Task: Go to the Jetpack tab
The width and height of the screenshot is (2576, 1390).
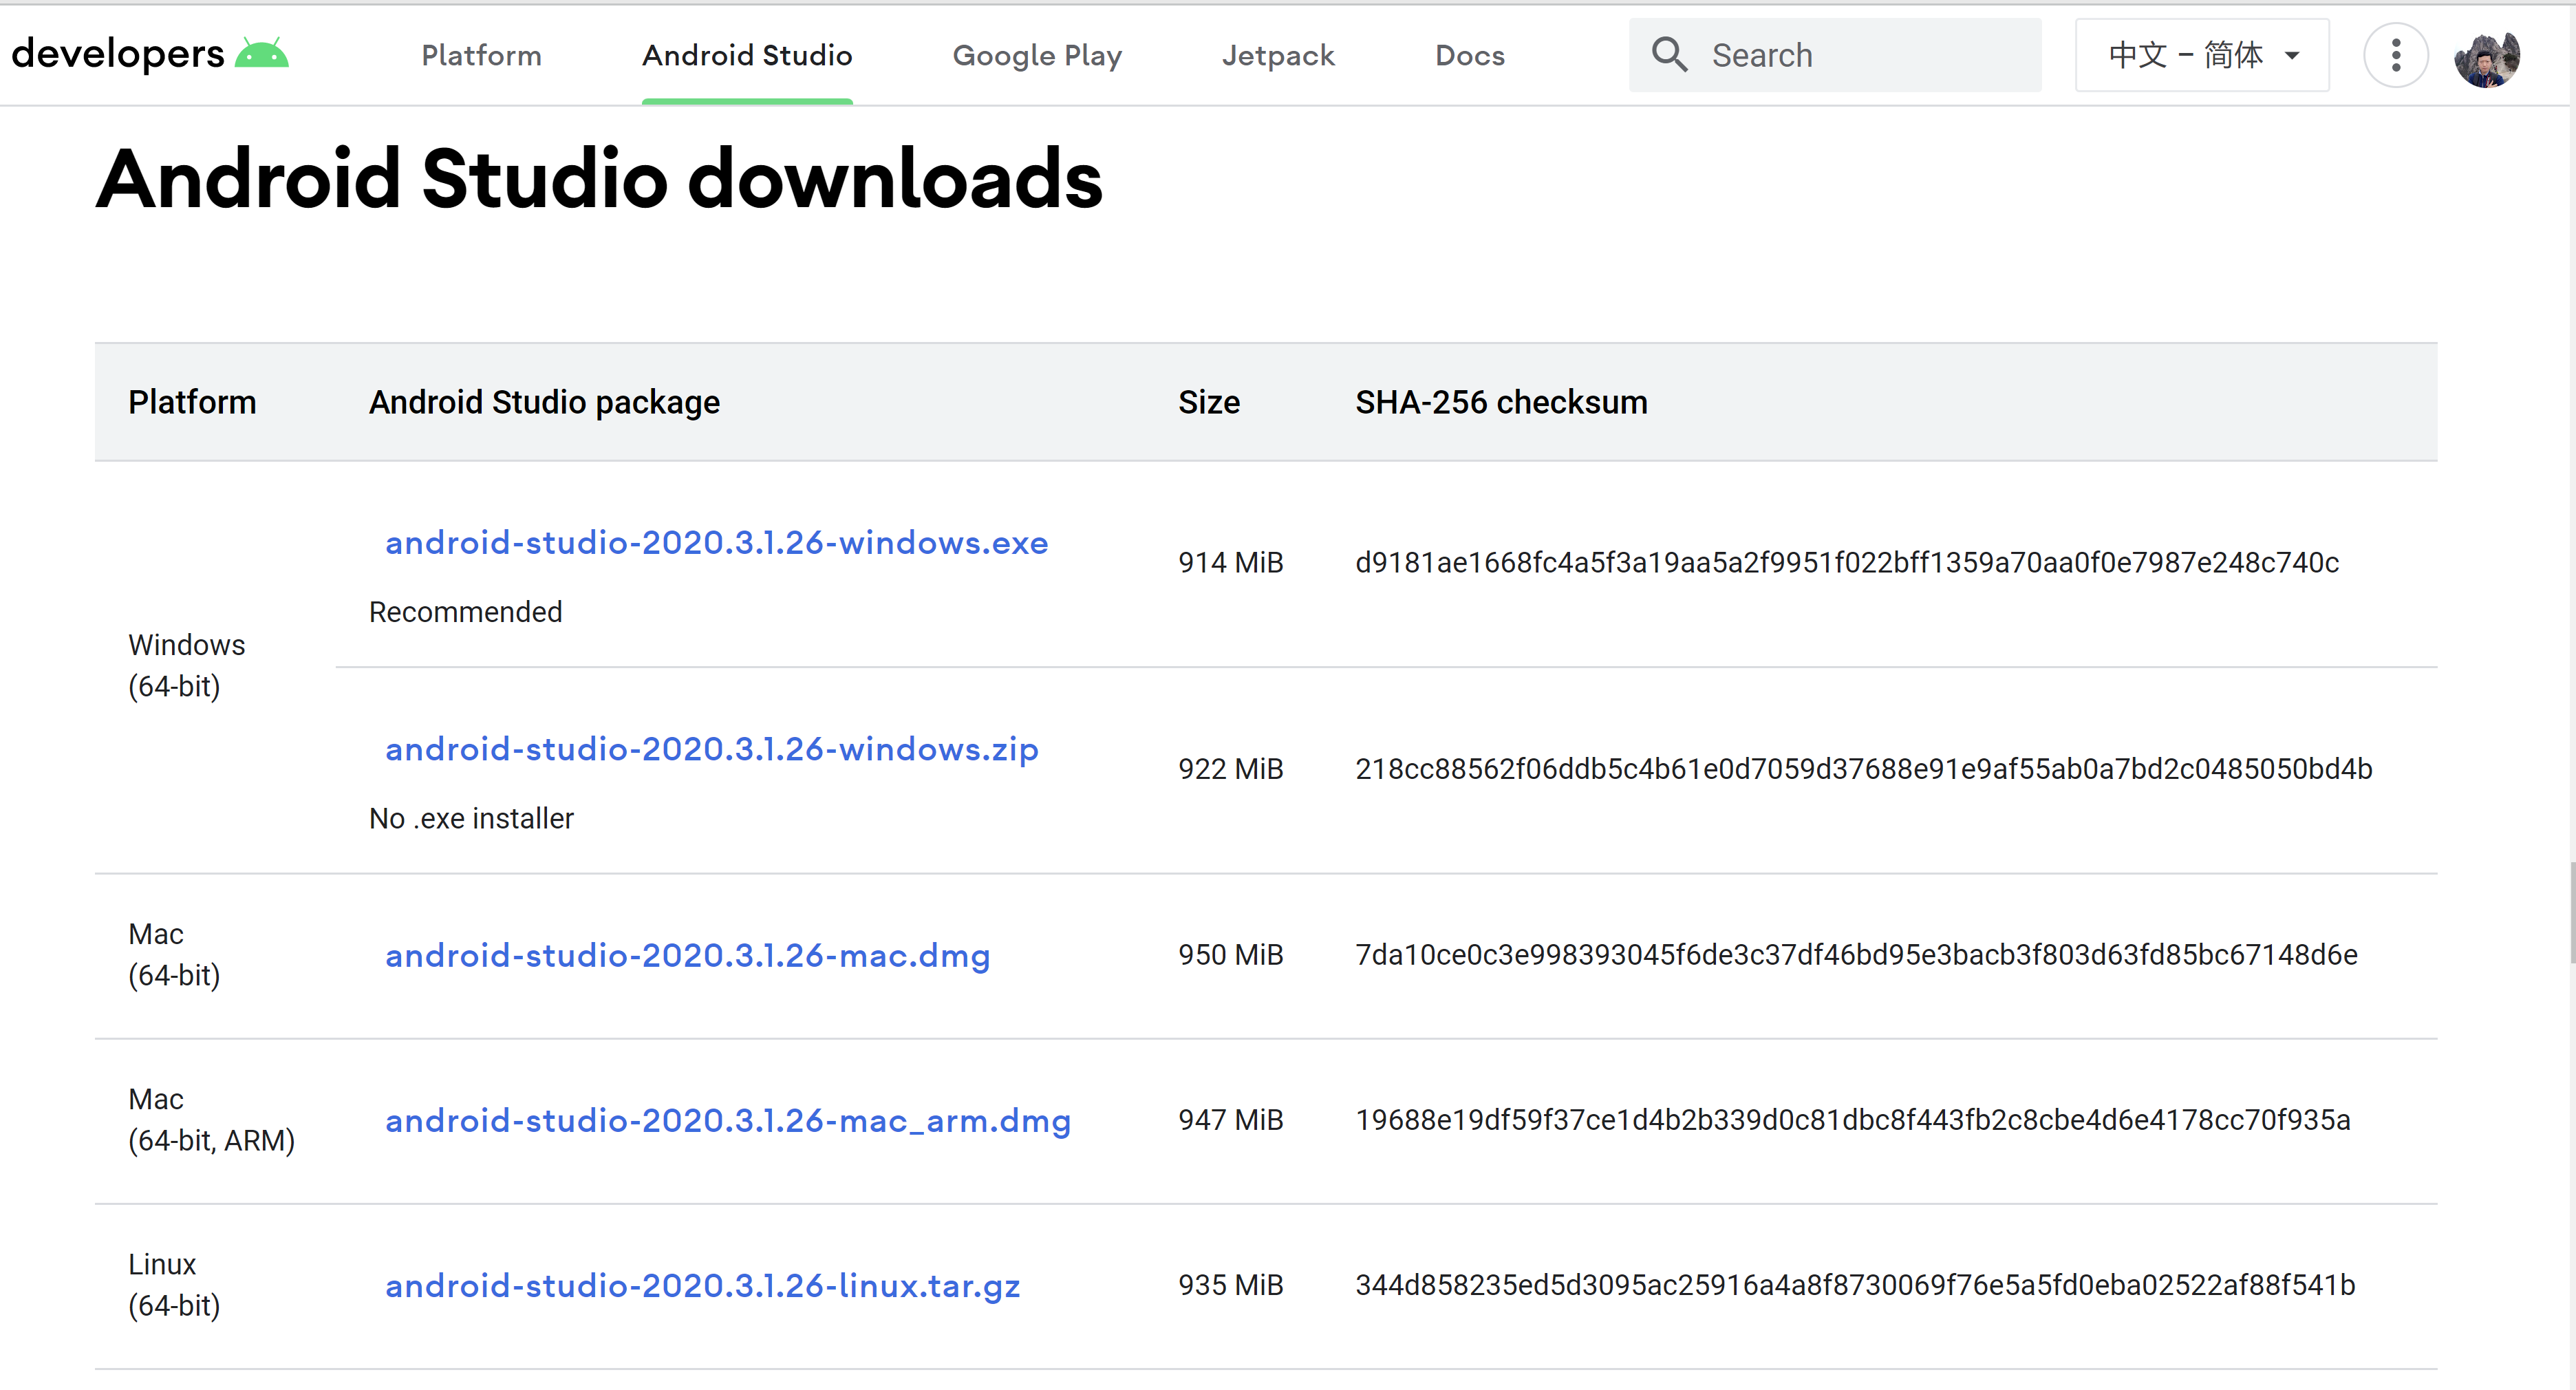Action: tap(1278, 55)
